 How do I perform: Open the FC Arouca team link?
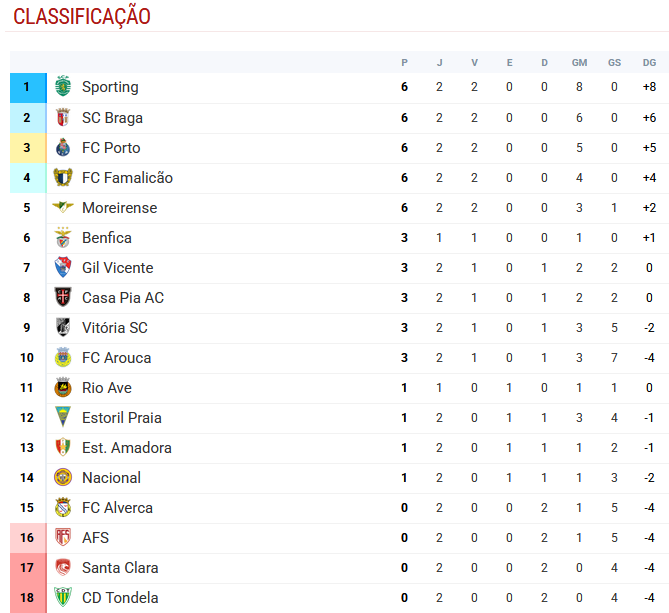(x=116, y=357)
